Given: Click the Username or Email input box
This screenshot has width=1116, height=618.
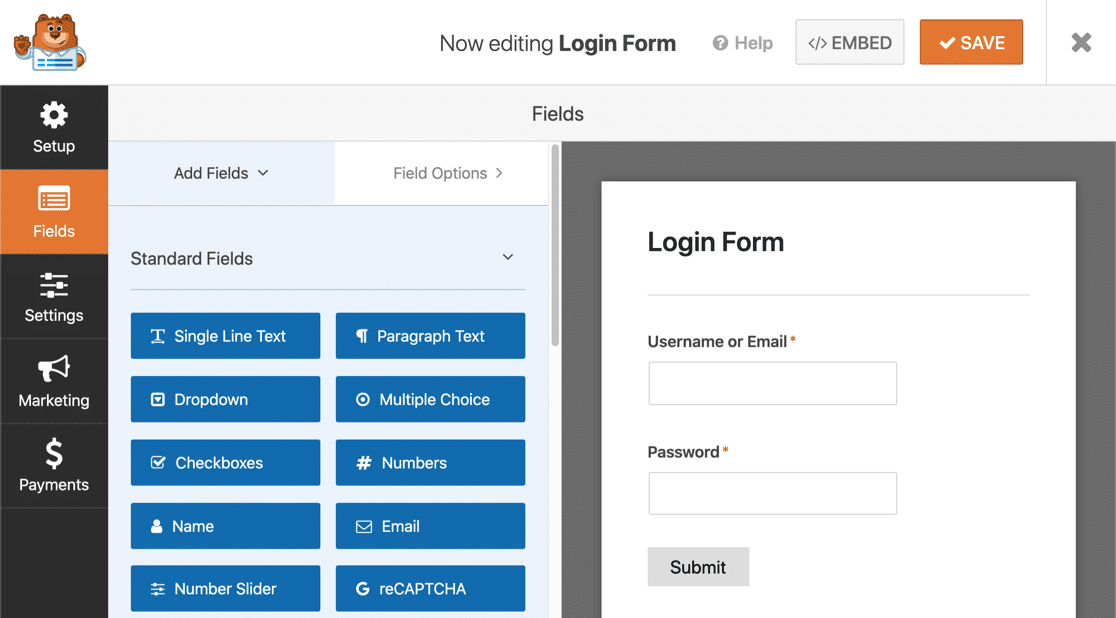Looking at the screenshot, I should pyautogui.click(x=772, y=384).
